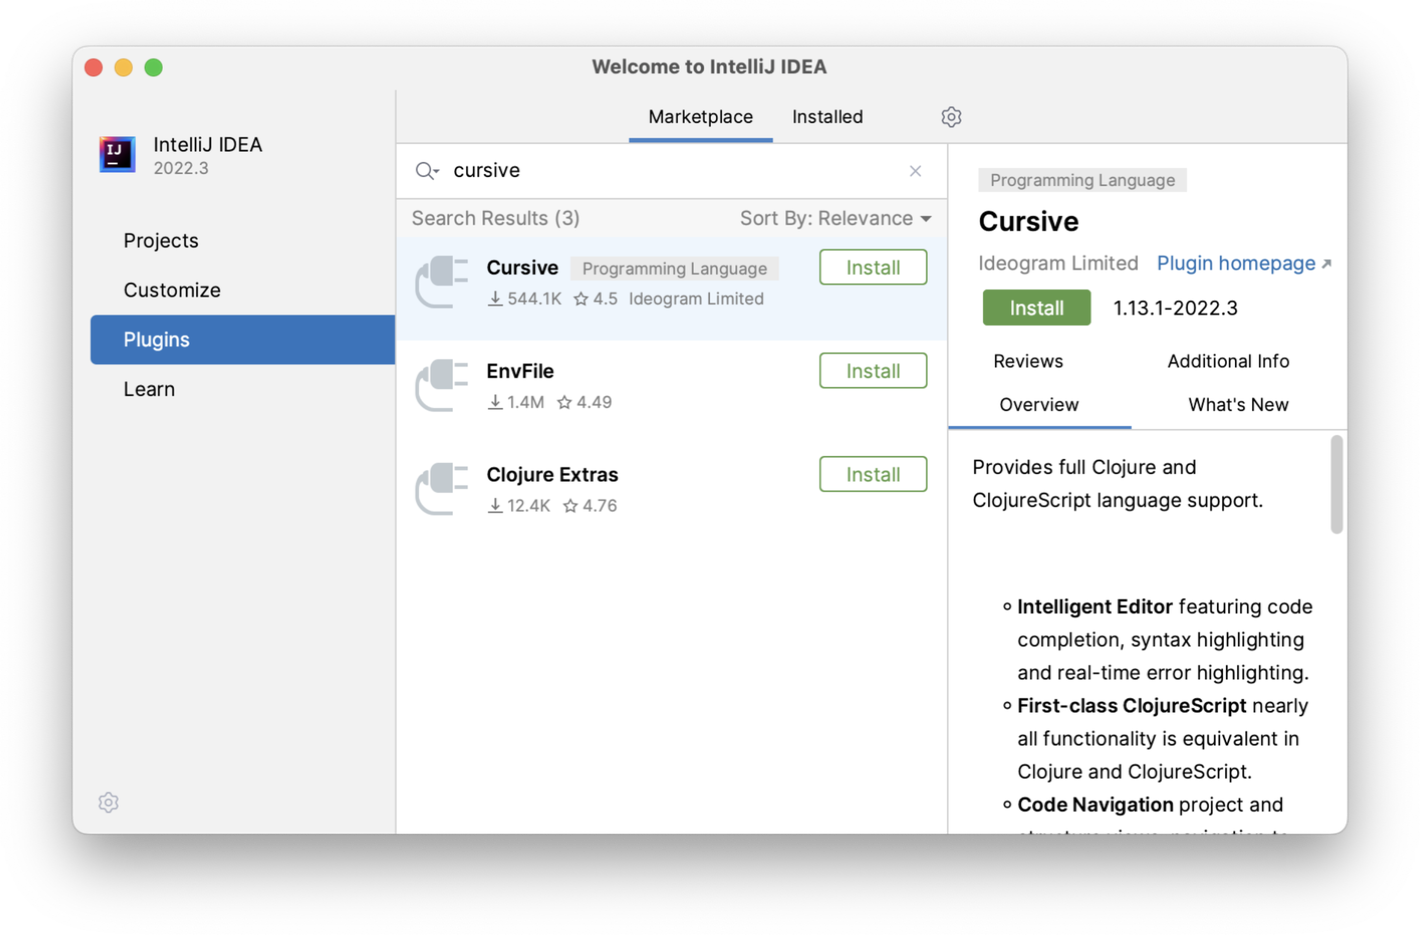Click the Clojure Extras download count icon
Viewport: 1420px width, 935px height.
click(495, 506)
